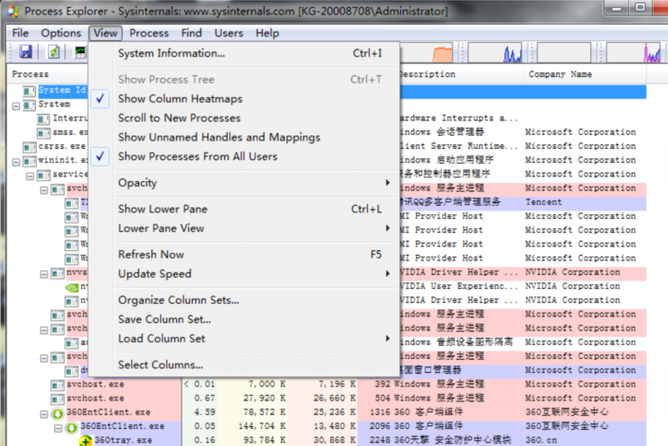Click the NVIDIA nvvsvc process icon
668x446 pixels.
pyautogui.click(x=57, y=272)
